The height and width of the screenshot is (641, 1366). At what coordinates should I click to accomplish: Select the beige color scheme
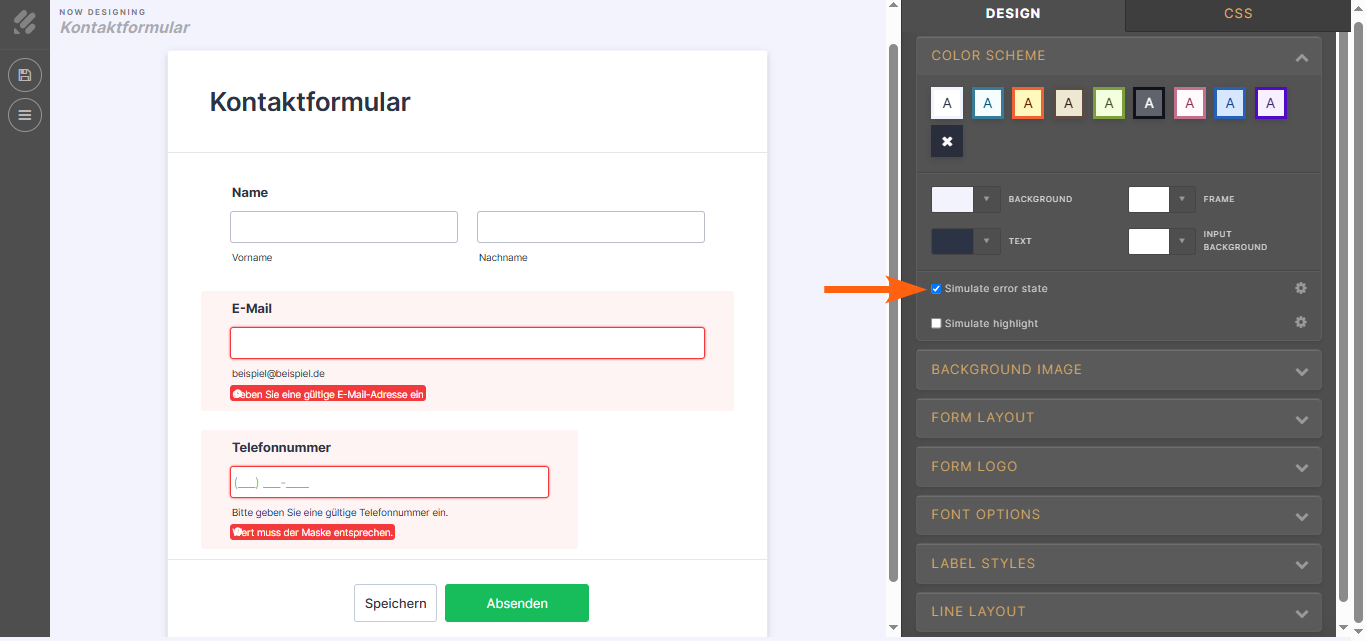click(1068, 102)
